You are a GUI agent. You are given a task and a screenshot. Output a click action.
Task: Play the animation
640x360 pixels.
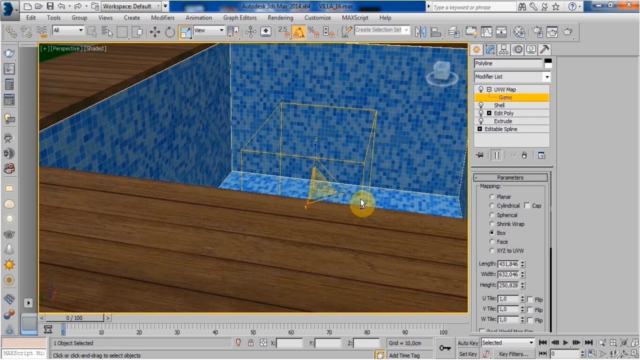point(565,343)
